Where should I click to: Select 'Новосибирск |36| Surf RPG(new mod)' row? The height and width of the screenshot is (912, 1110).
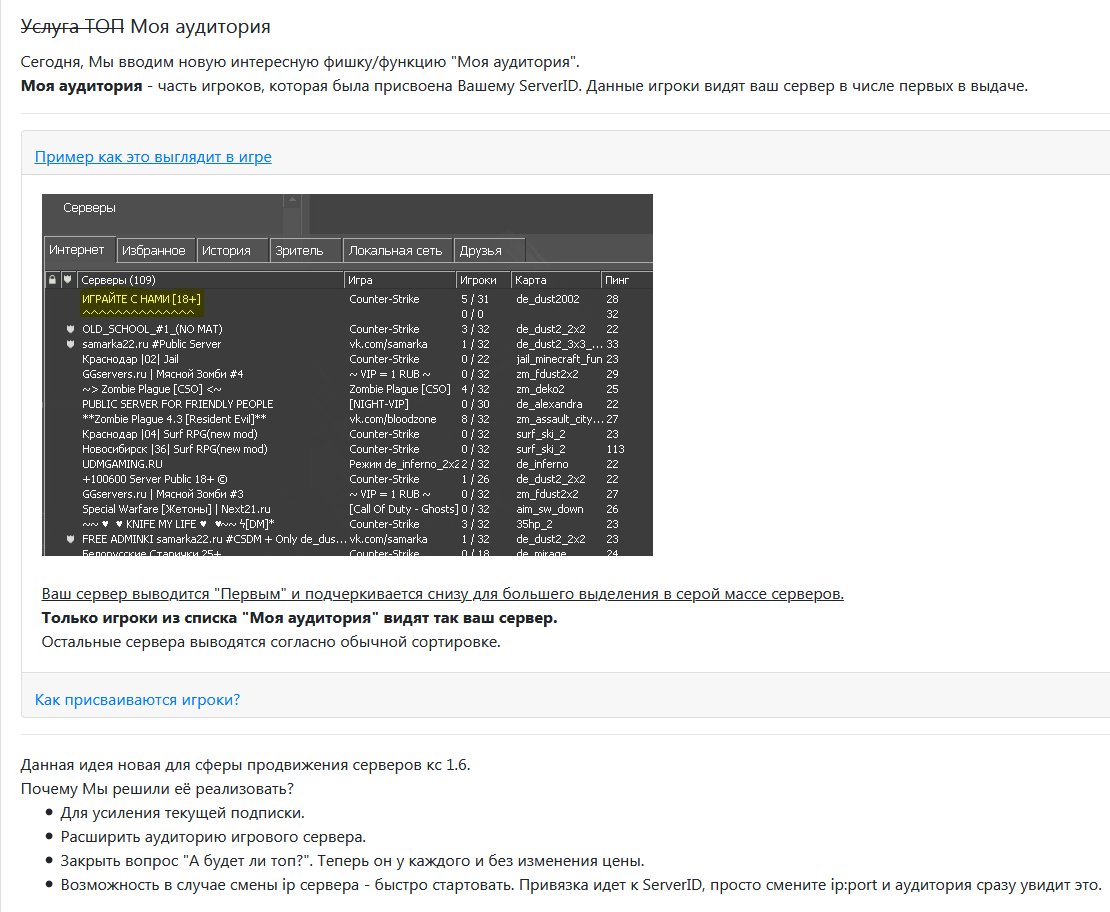[347, 449]
